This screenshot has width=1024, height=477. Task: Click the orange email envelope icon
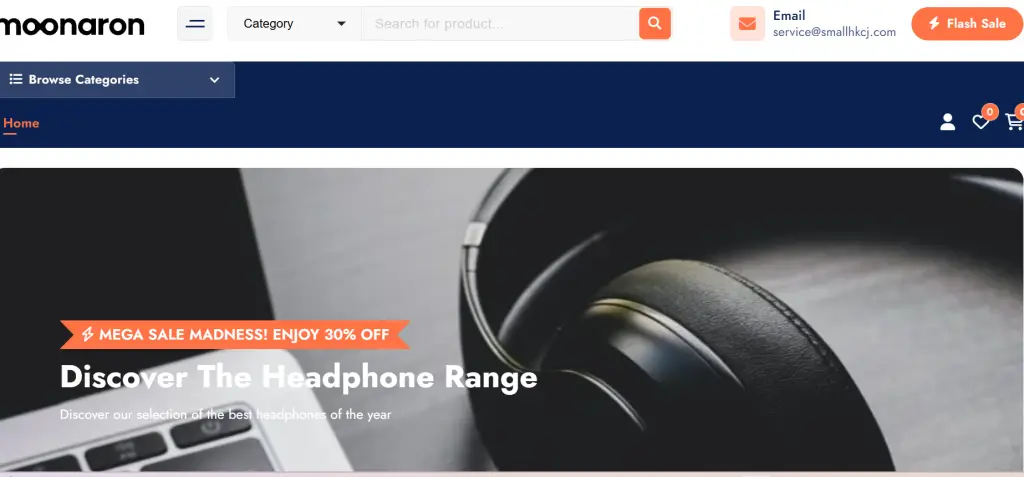(x=747, y=24)
